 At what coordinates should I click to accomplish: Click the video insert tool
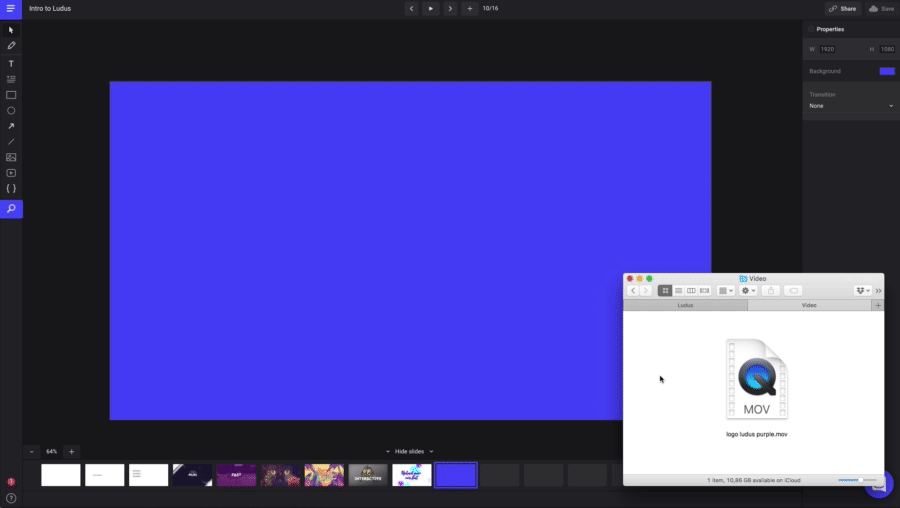[x=11, y=173]
